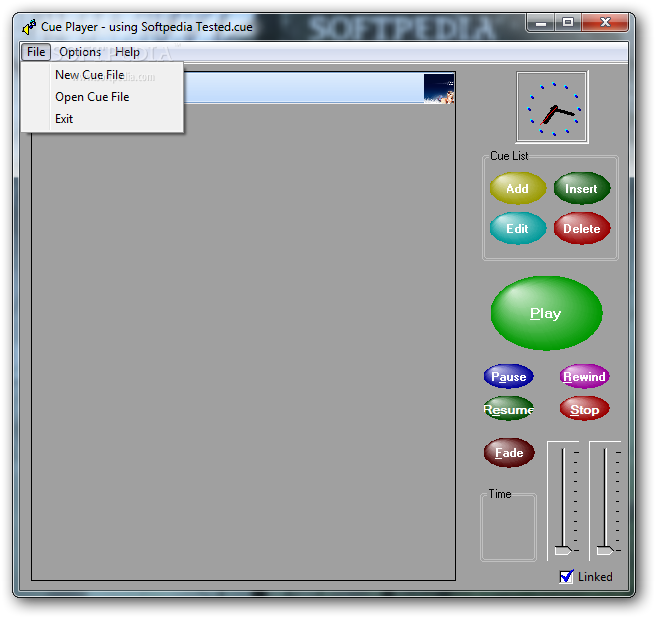This screenshot has height=618, width=656.
Task: Open the File menu
Action: coord(36,52)
